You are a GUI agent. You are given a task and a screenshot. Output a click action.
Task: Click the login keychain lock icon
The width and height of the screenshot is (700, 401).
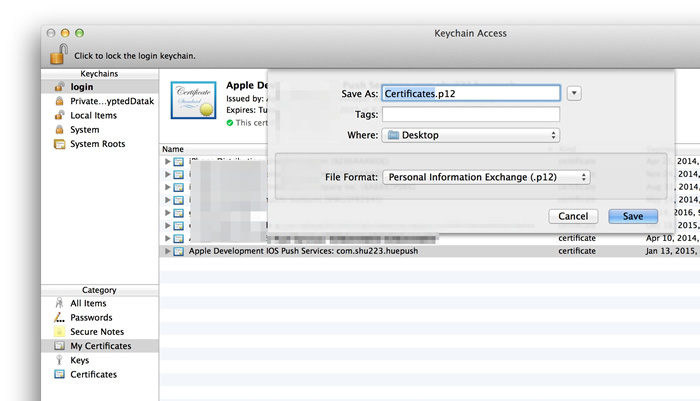point(59,87)
